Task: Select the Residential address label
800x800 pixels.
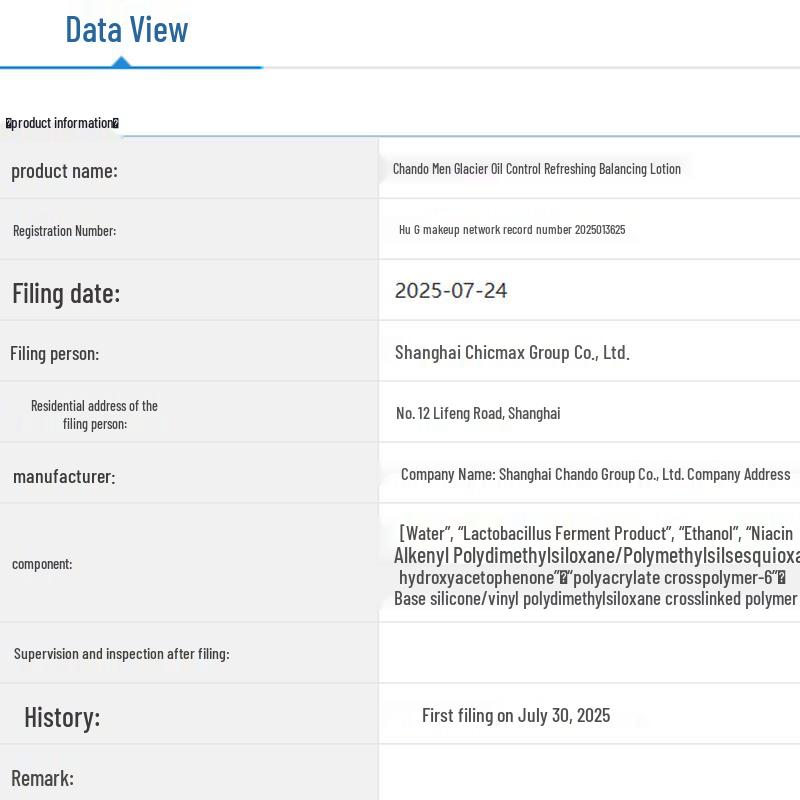Action: click(x=94, y=414)
